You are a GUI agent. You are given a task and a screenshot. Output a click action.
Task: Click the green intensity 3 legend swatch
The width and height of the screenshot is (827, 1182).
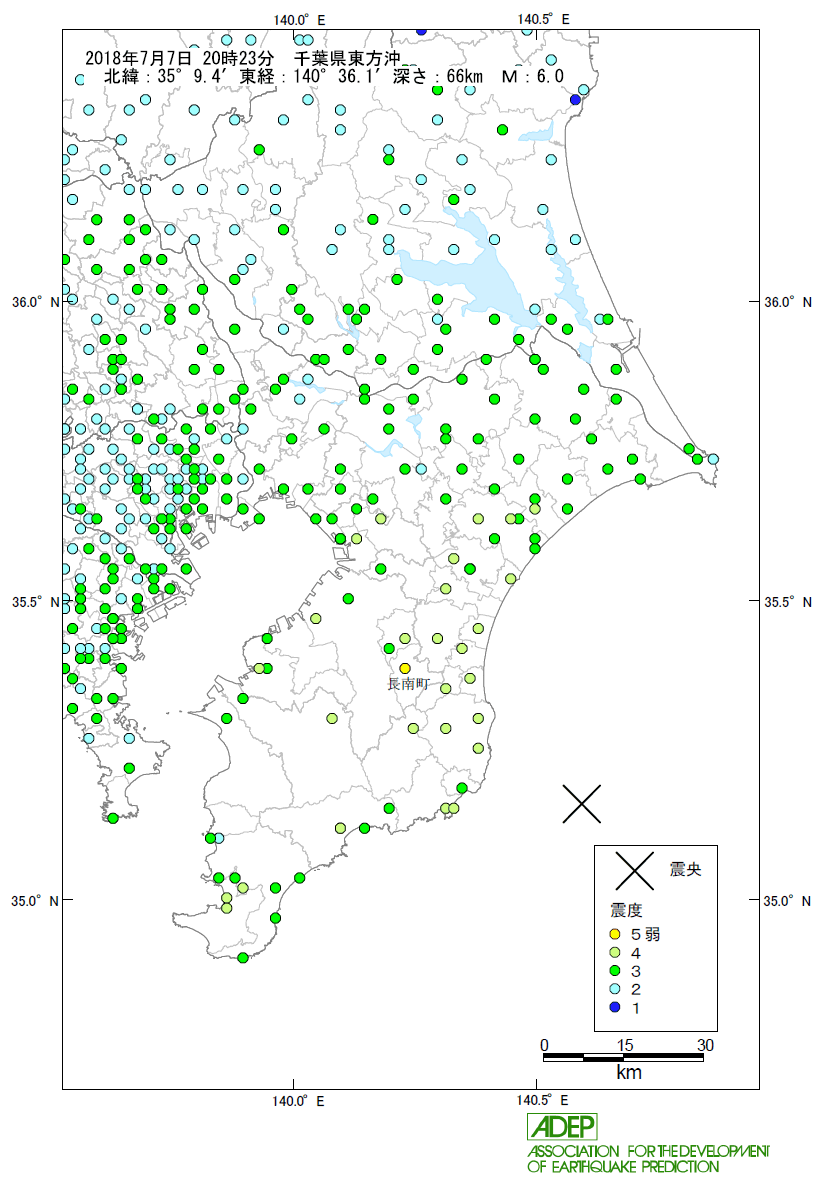pyautogui.click(x=617, y=971)
